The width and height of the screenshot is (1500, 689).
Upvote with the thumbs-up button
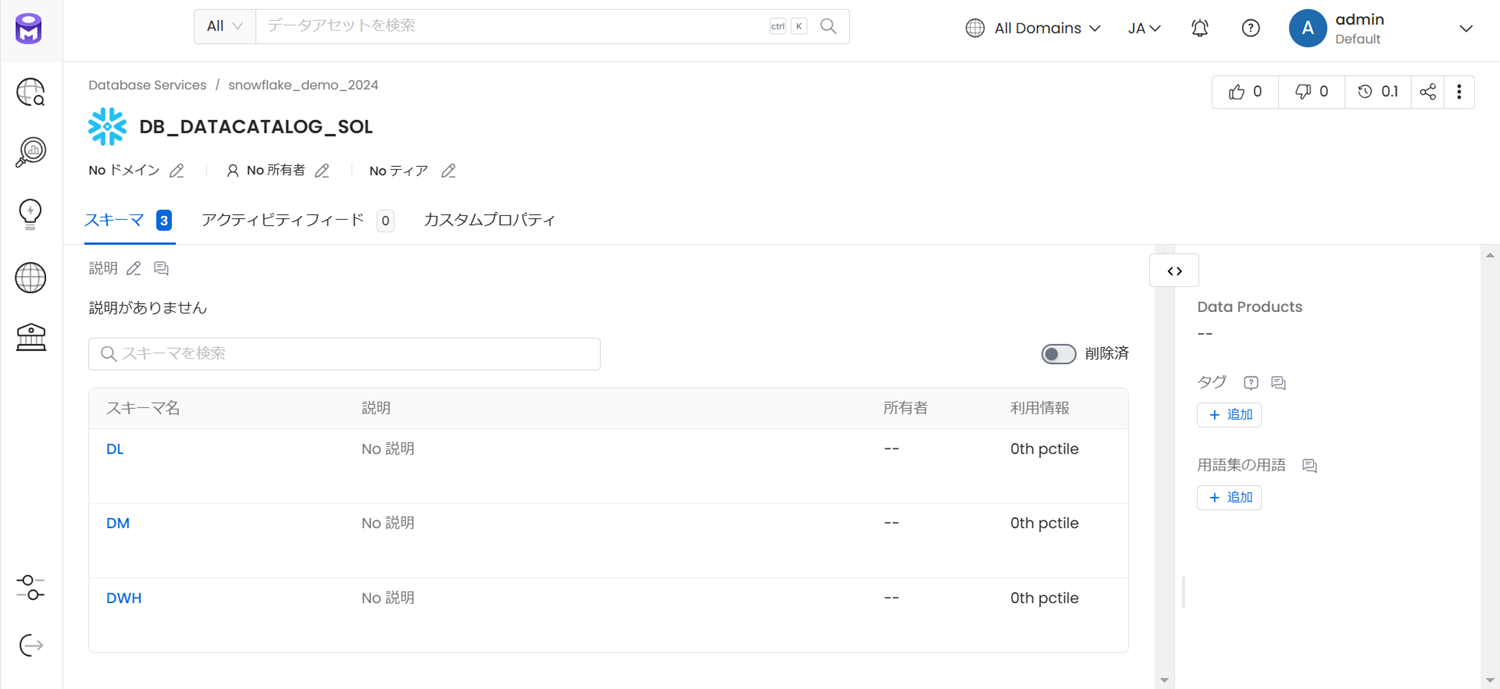point(1245,92)
